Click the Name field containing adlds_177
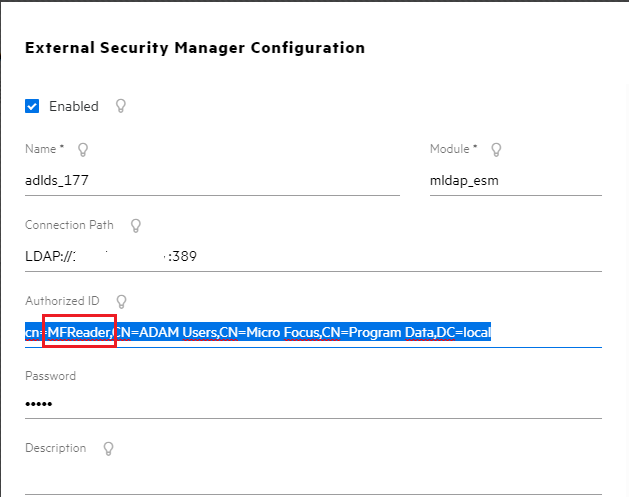Viewport: 629px width, 497px height. pyautogui.click(x=212, y=180)
